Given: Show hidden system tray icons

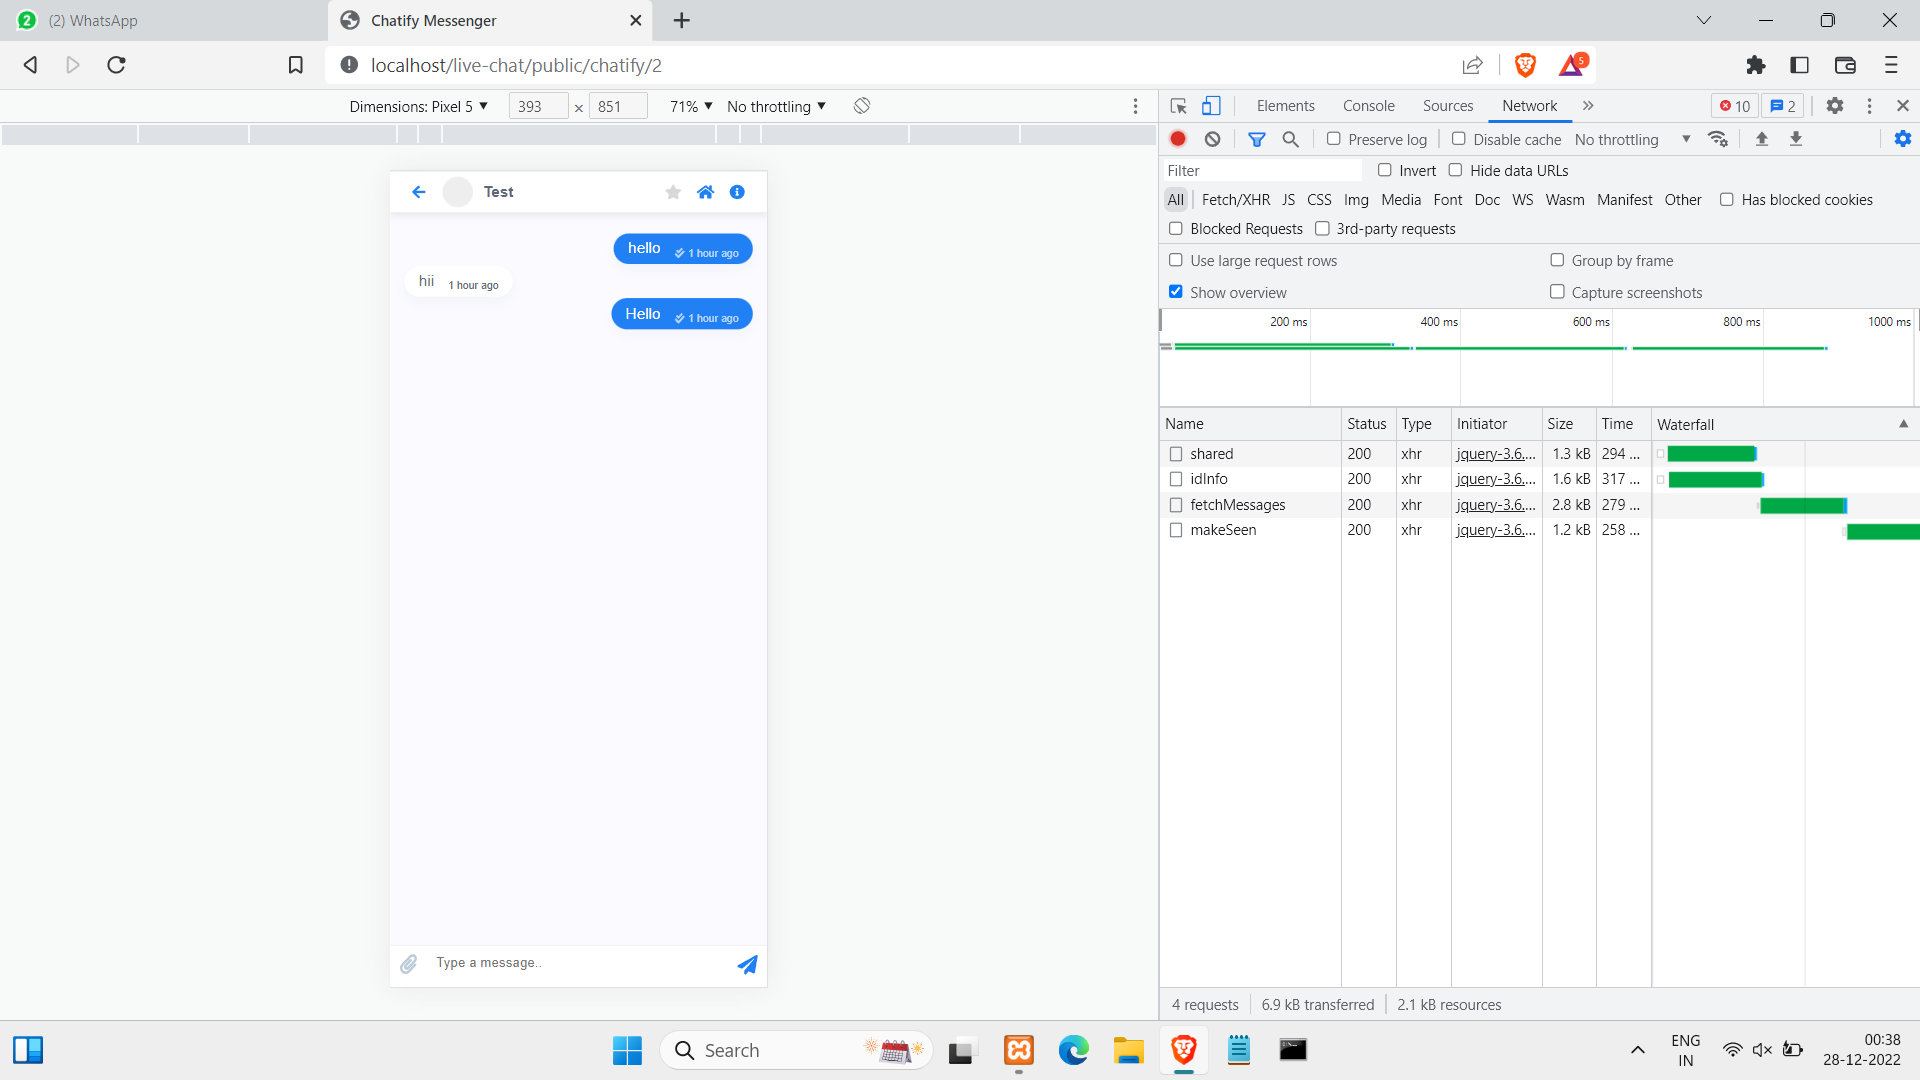Looking at the screenshot, I should 1637,1050.
